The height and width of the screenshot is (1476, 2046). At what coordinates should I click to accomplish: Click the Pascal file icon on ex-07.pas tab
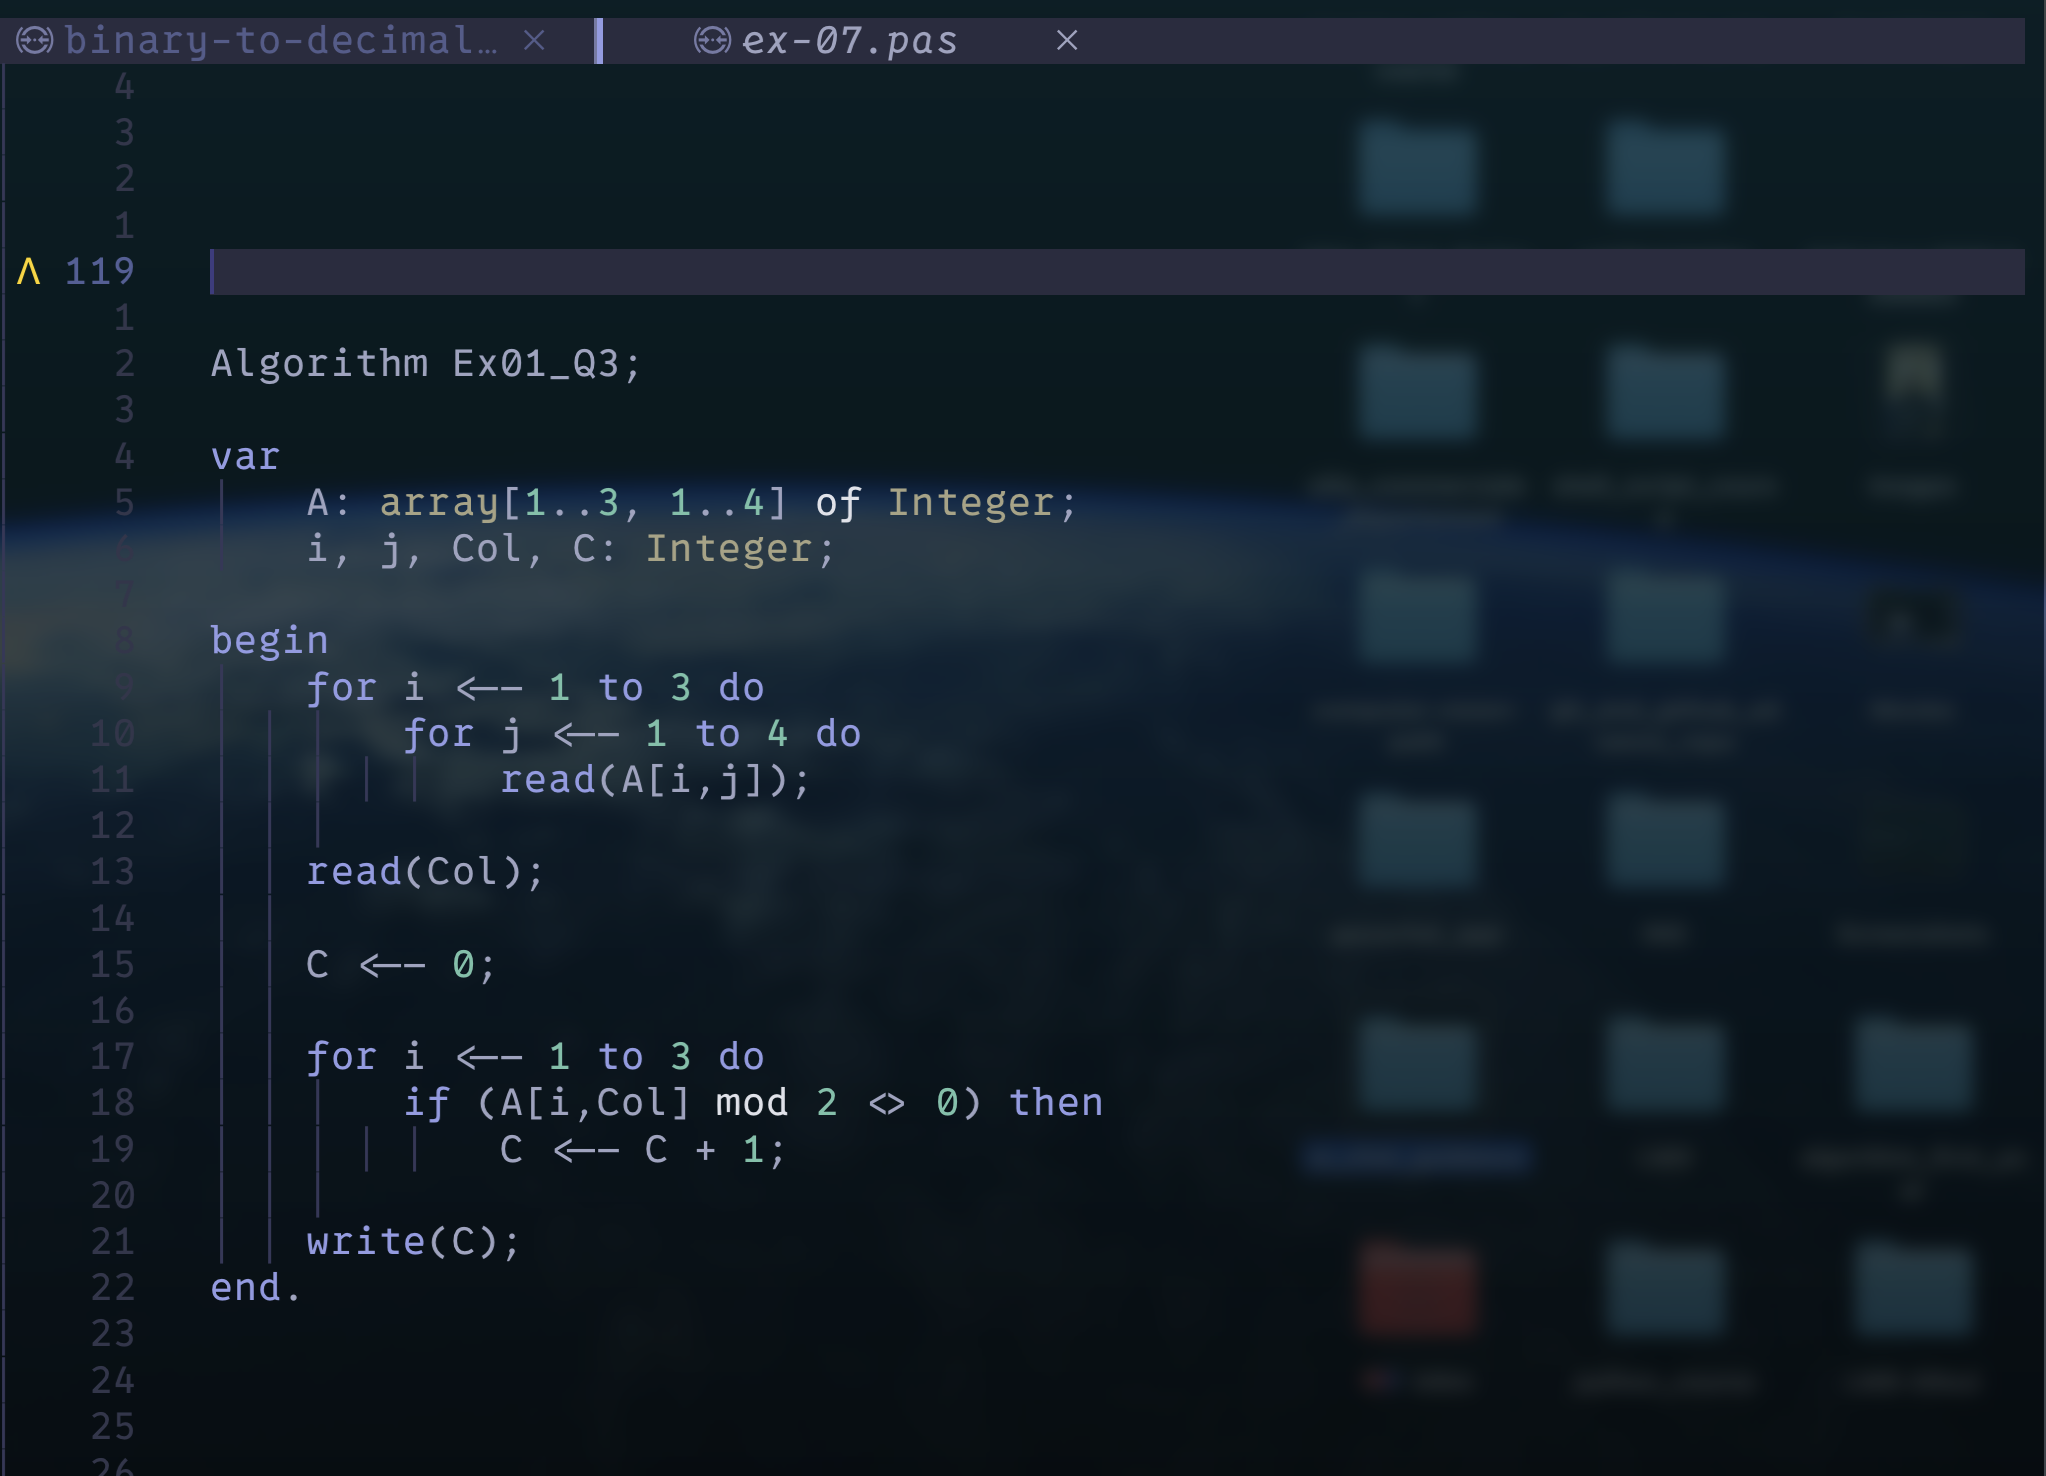712,41
